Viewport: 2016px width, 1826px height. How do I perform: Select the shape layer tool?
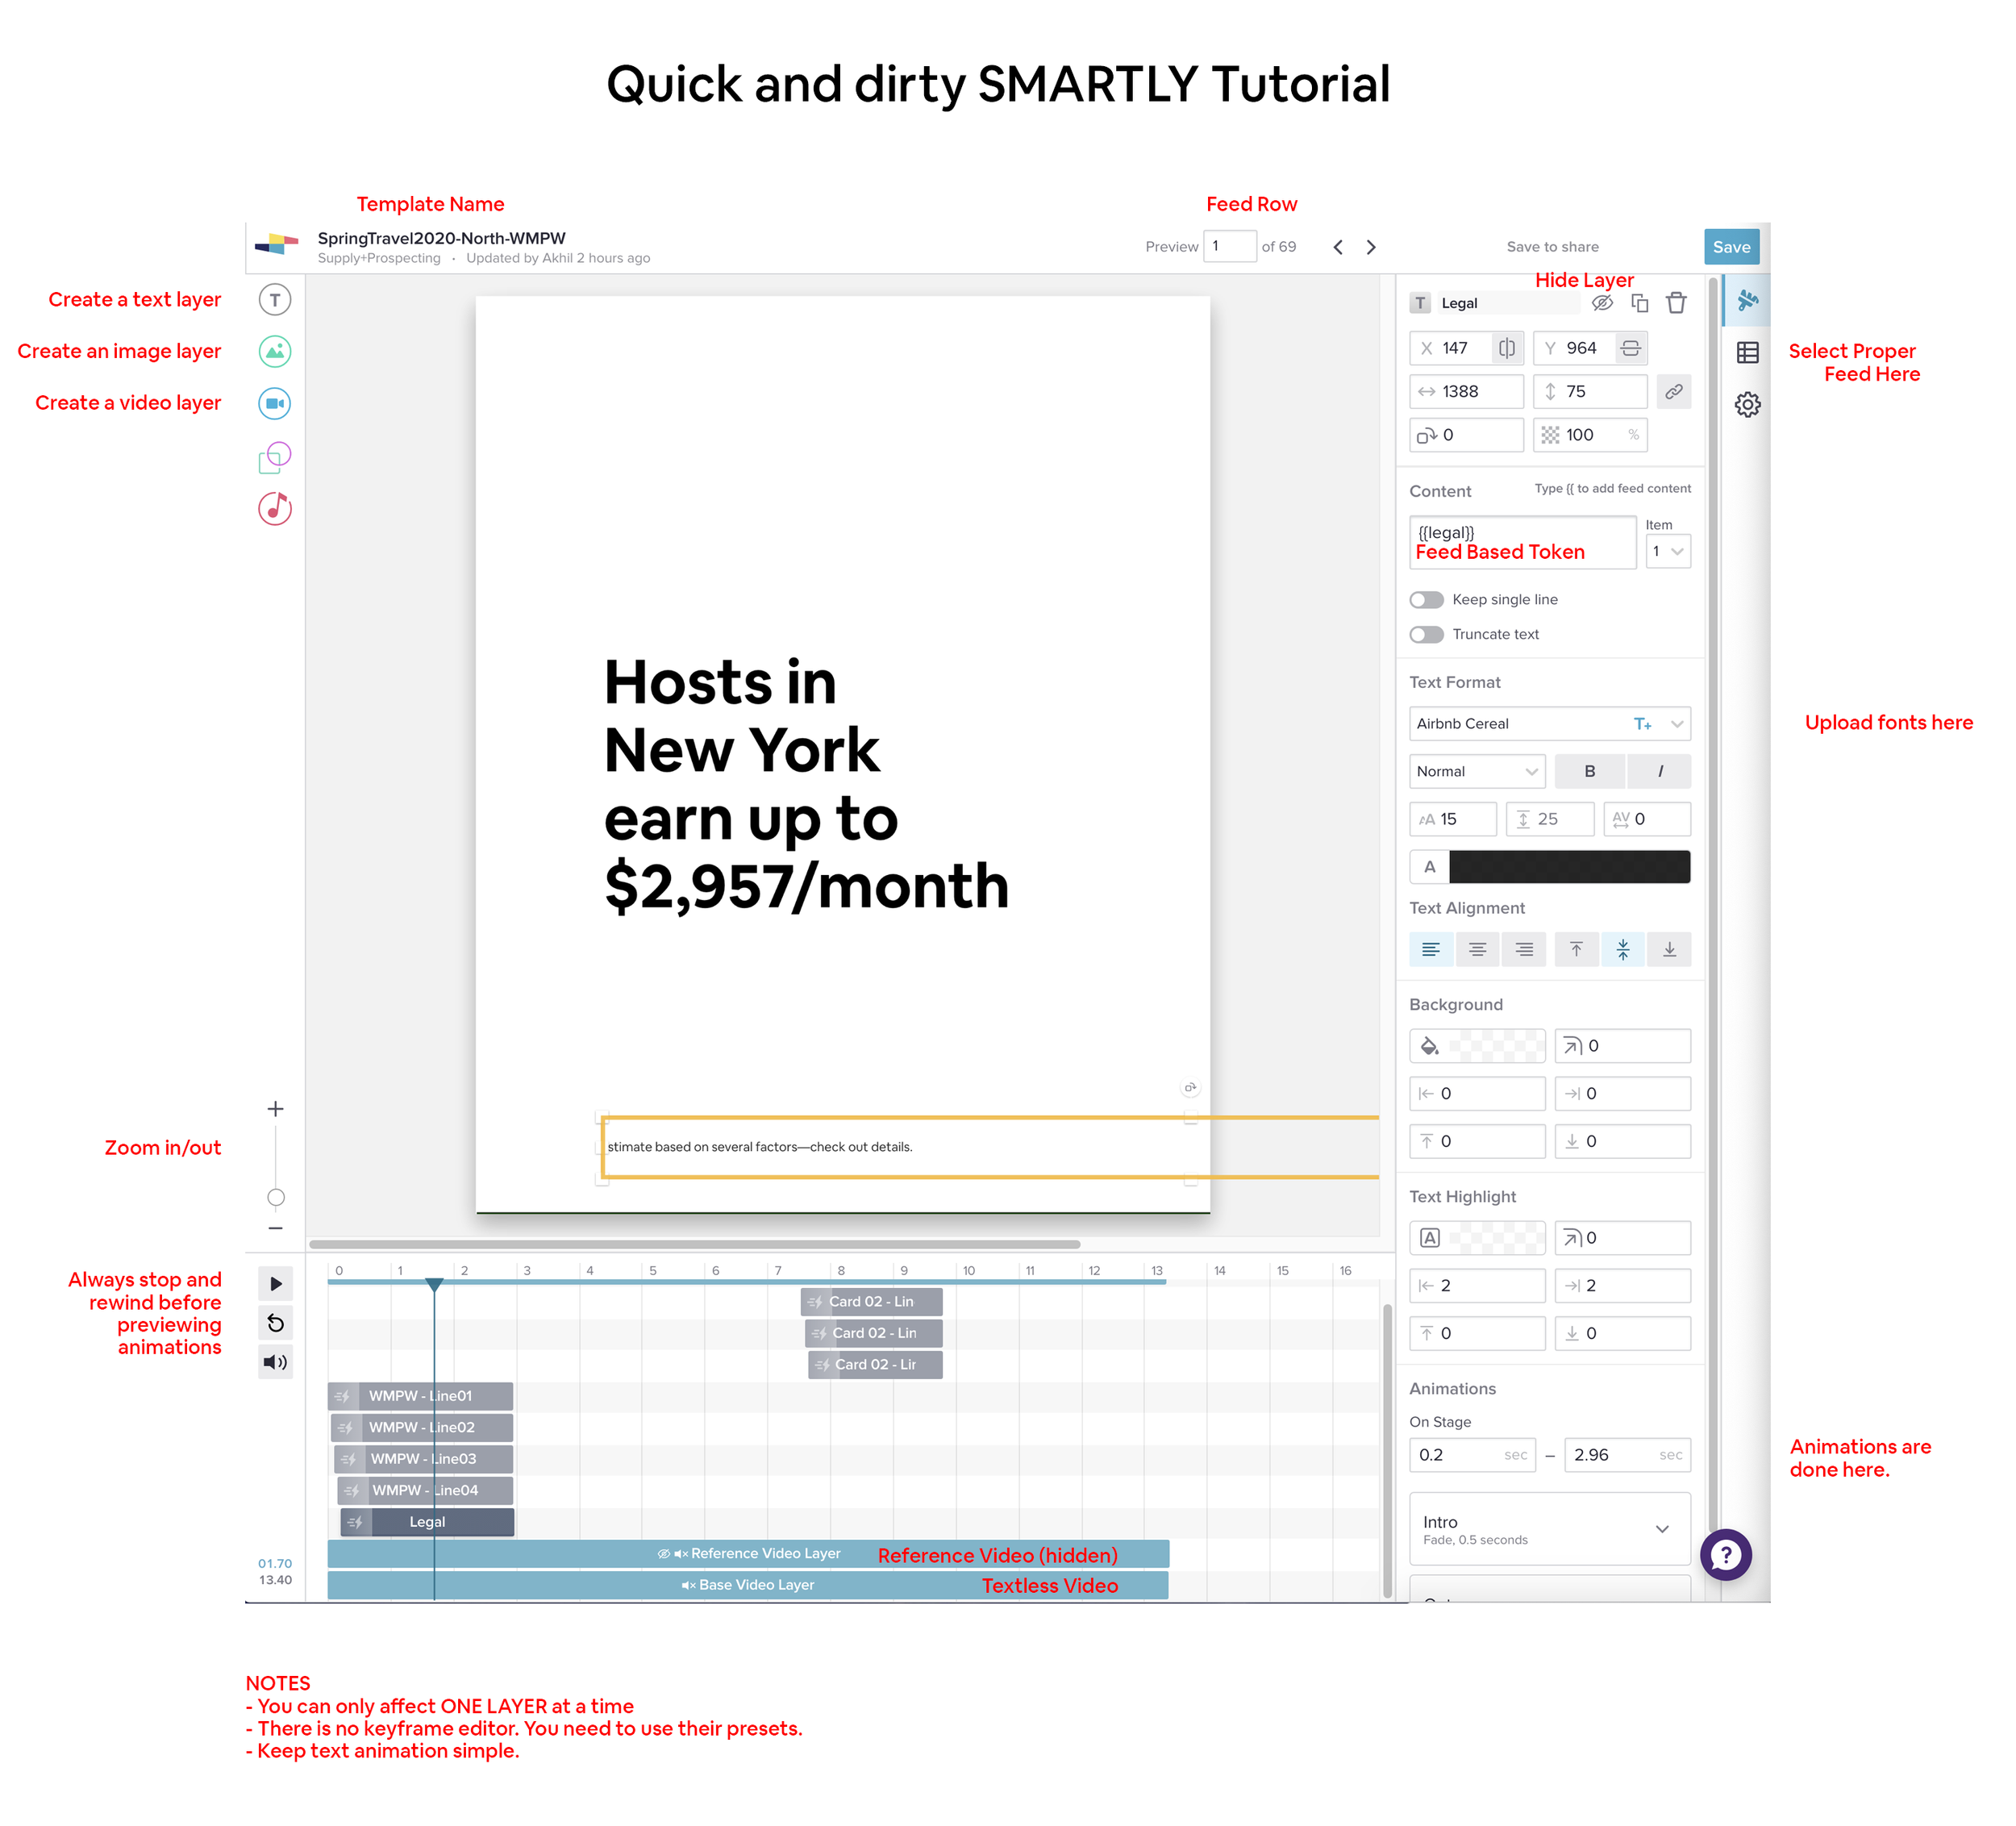275,457
